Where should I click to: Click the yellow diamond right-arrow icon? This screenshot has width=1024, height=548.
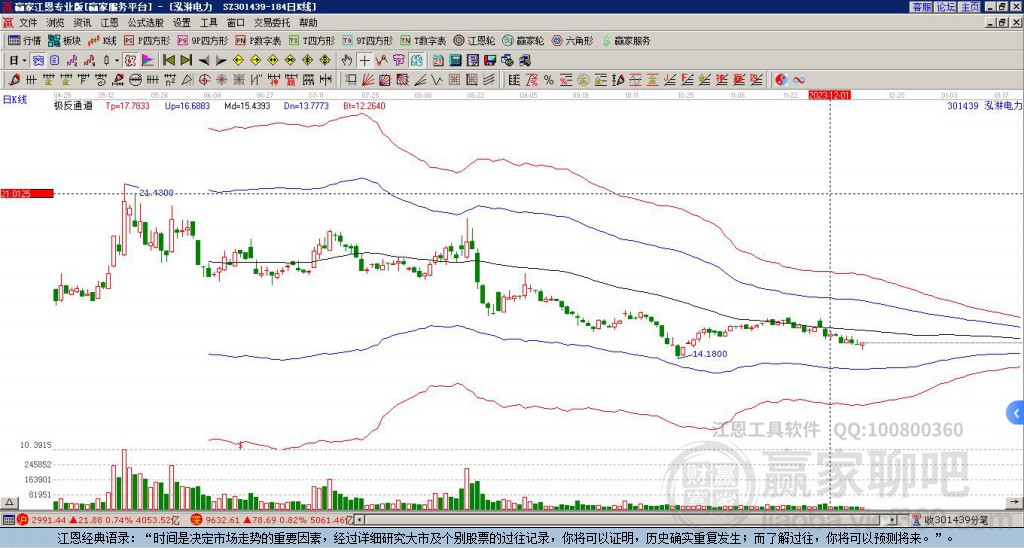255,61
